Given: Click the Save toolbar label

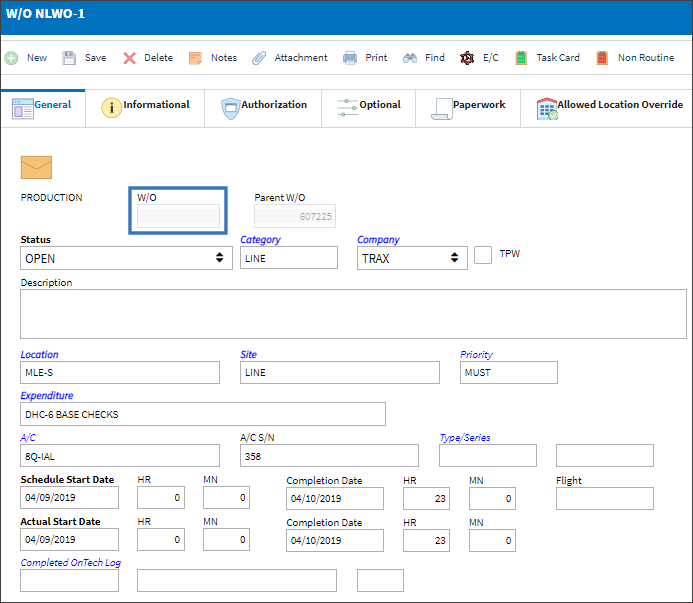Looking at the screenshot, I should [95, 58].
